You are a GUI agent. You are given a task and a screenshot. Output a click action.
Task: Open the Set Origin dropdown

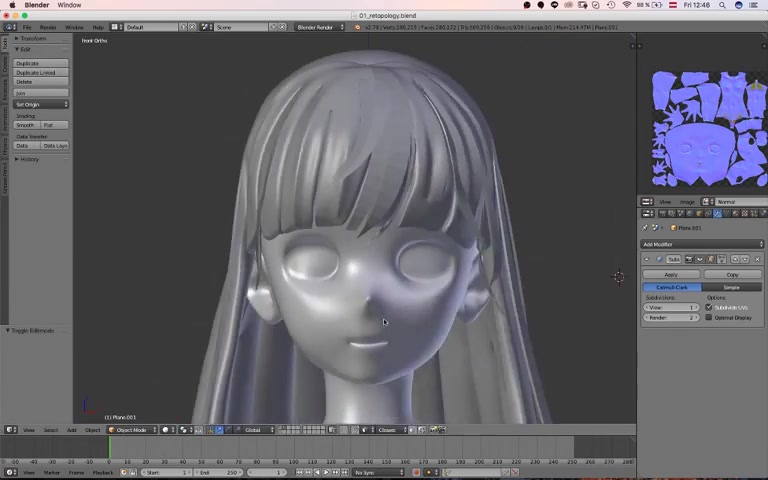41,104
